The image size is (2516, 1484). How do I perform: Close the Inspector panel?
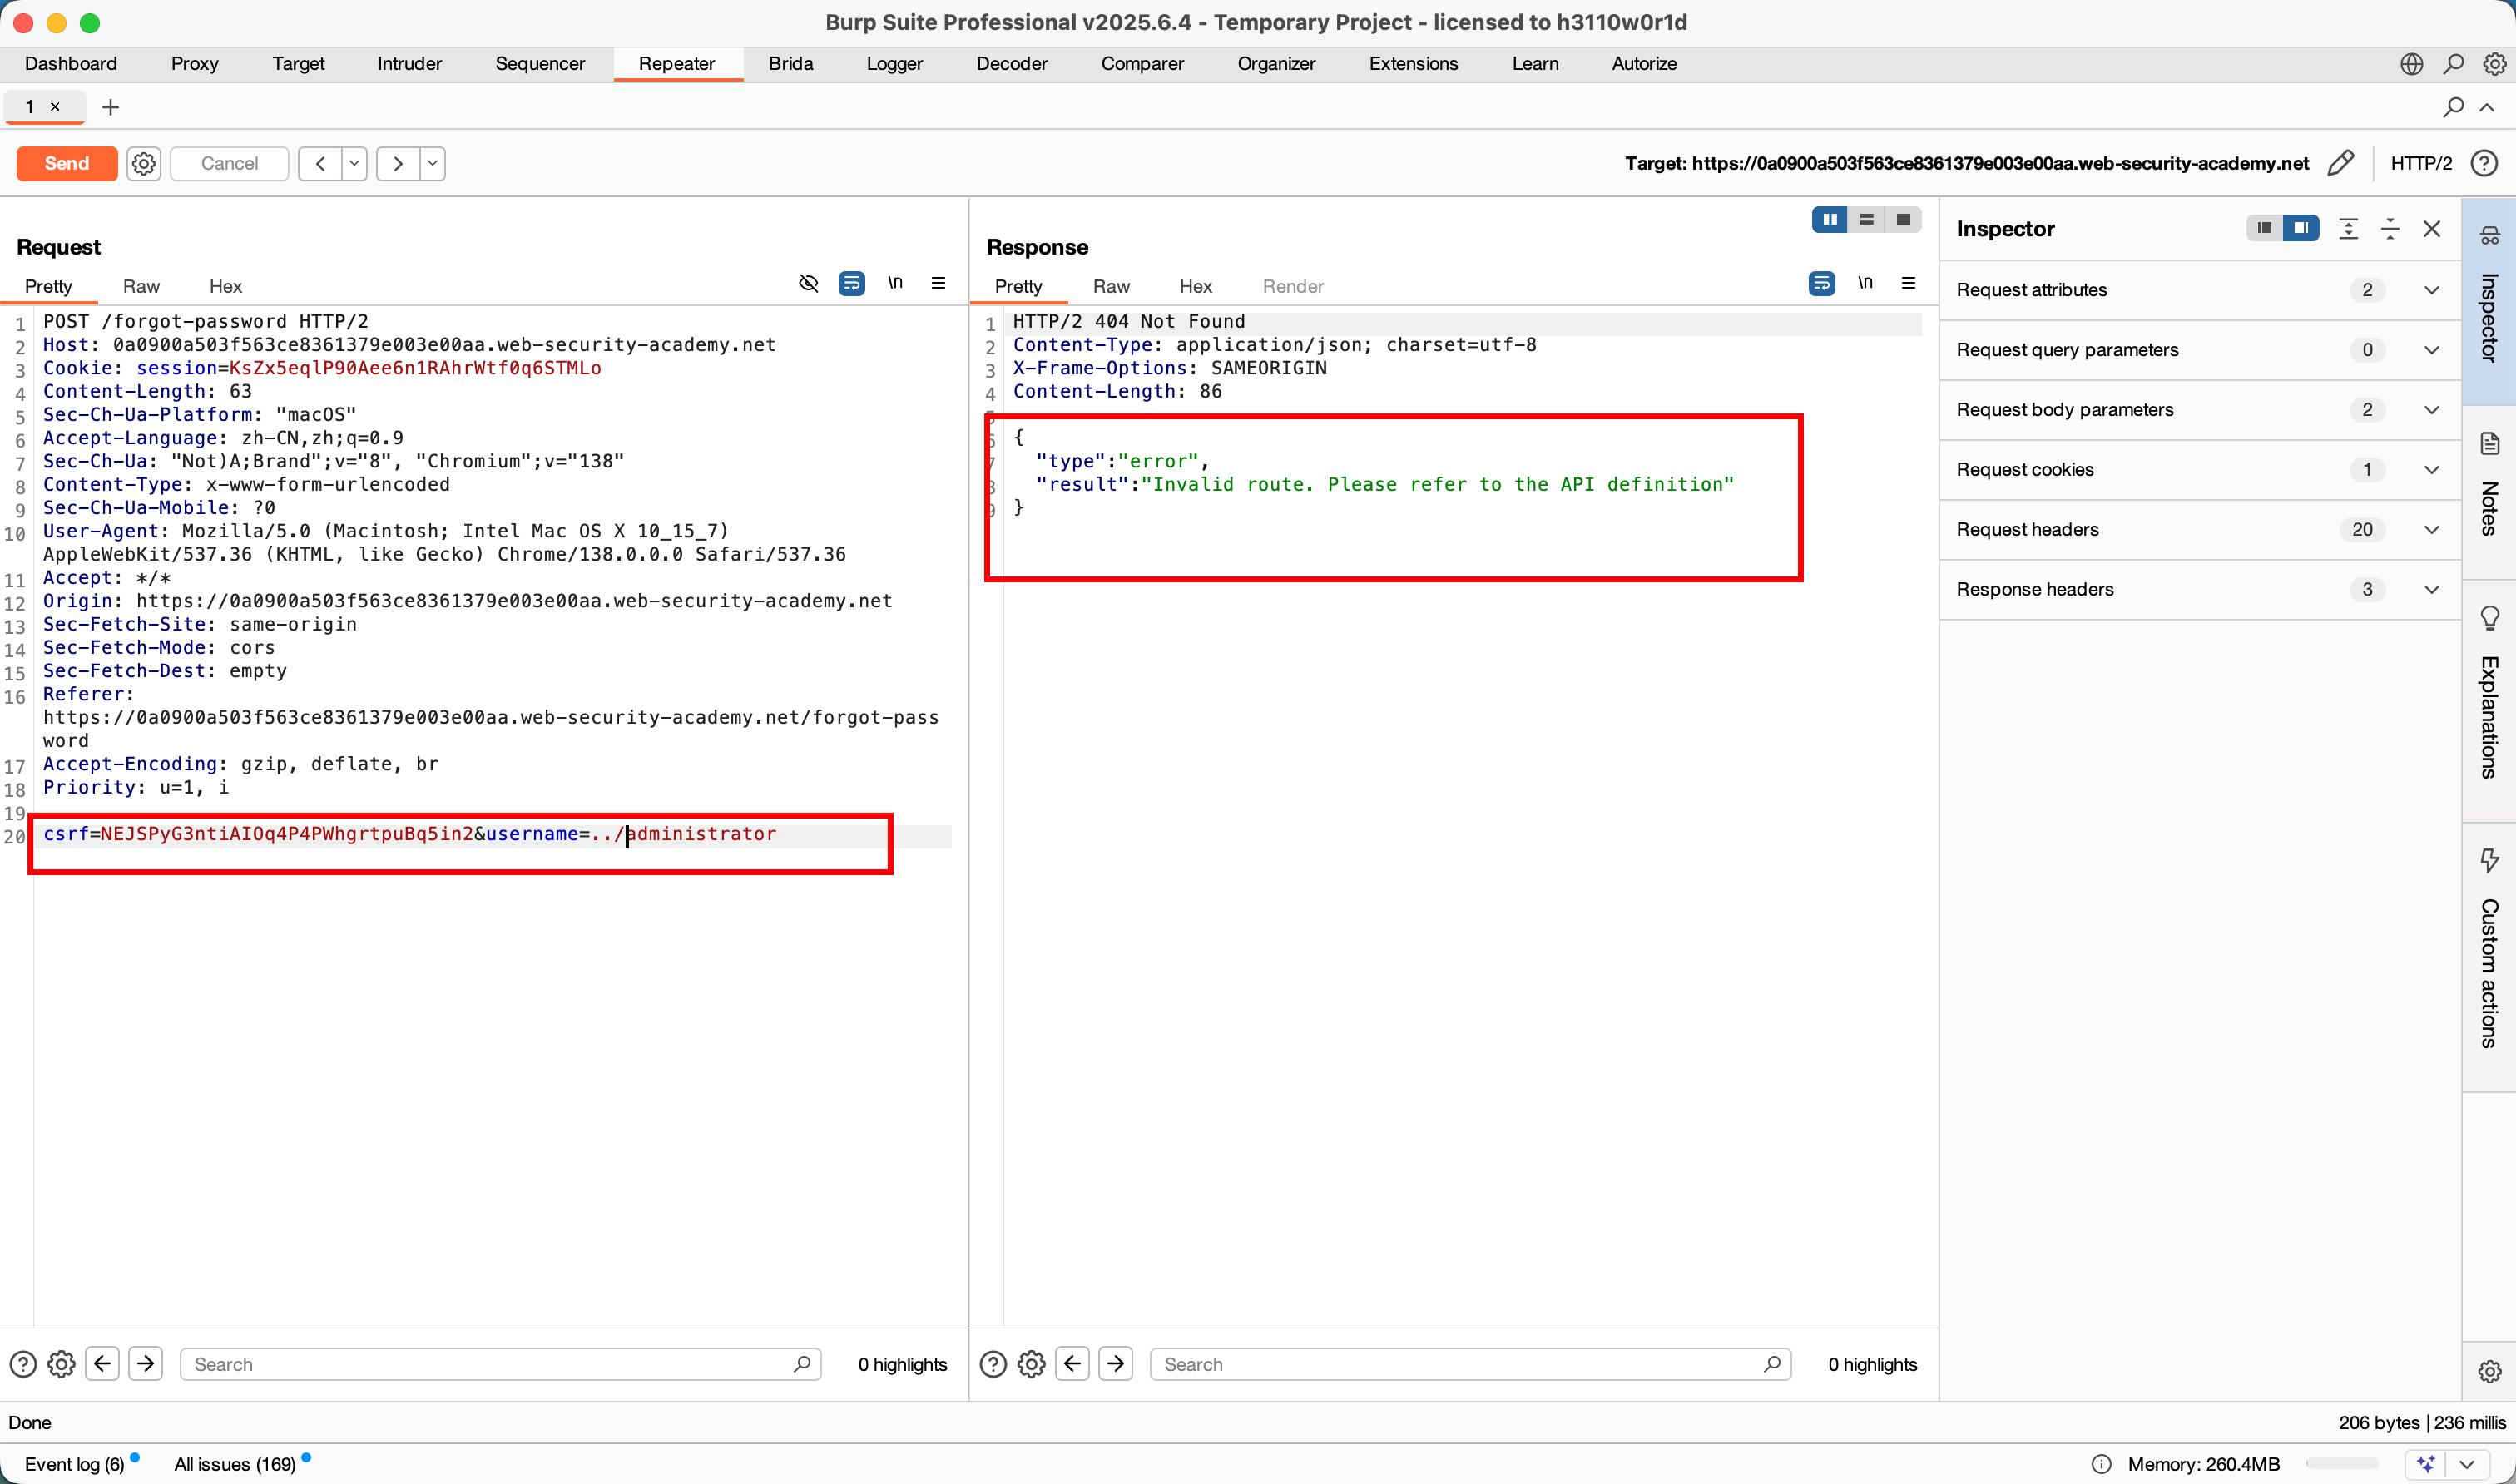[2432, 229]
